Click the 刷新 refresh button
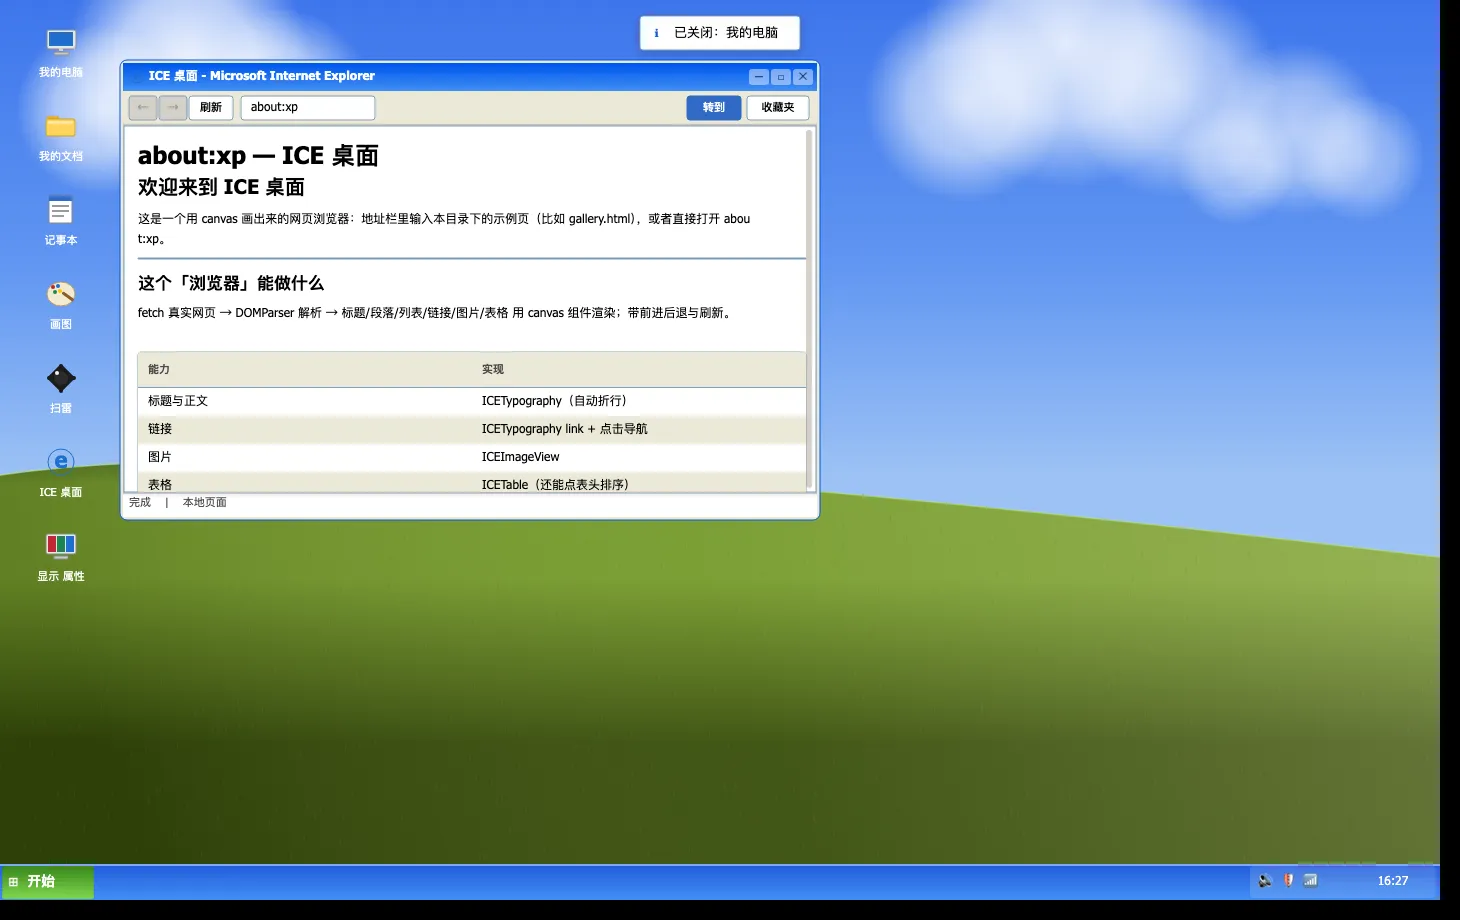This screenshot has height=920, width=1460. [x=211, y=107]
